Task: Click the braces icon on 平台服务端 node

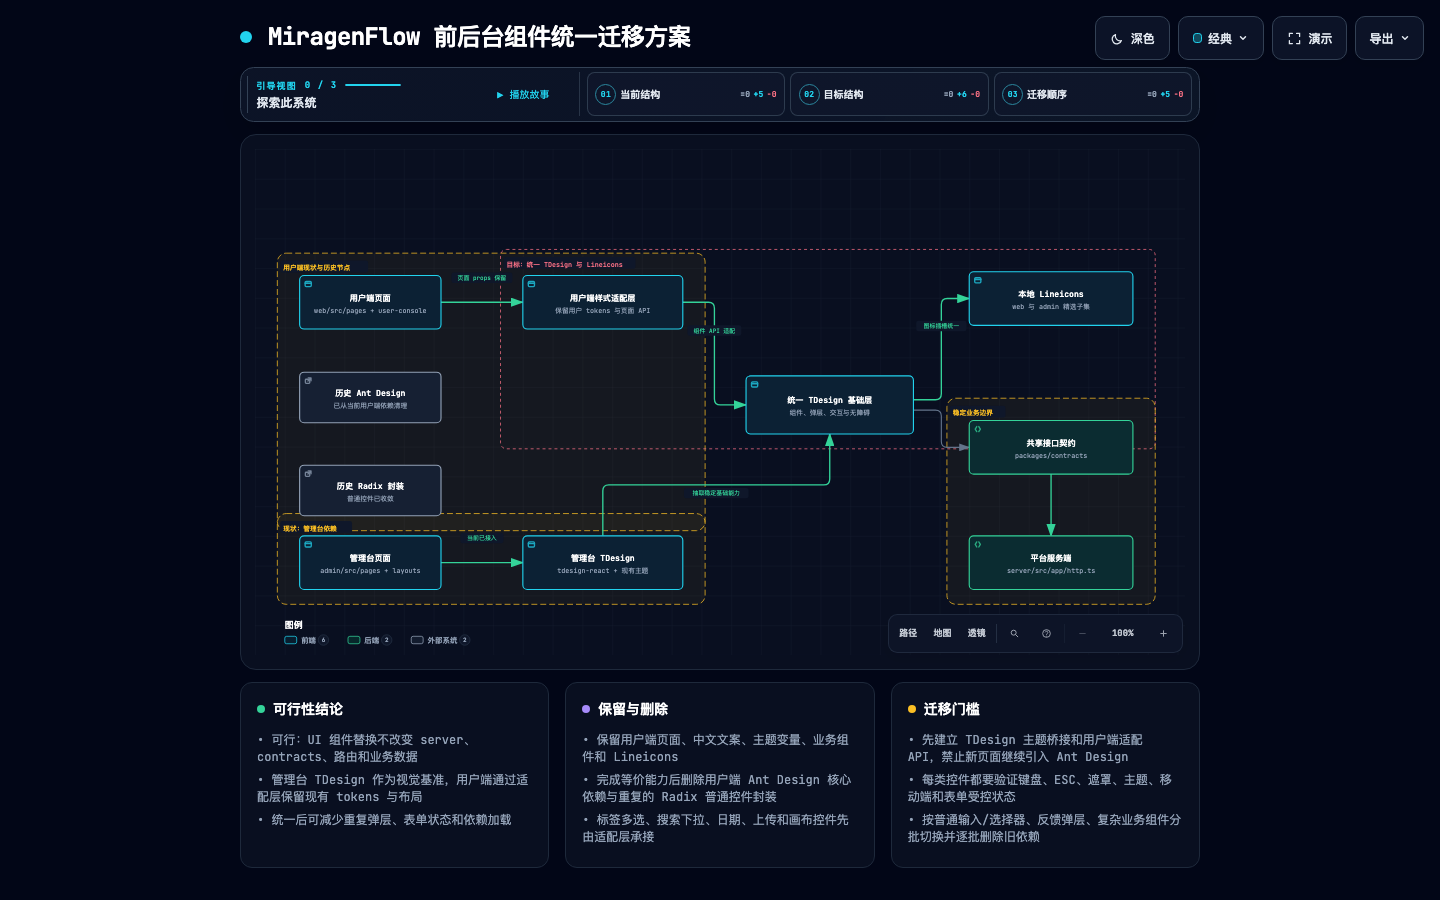Action: [978, 545]
